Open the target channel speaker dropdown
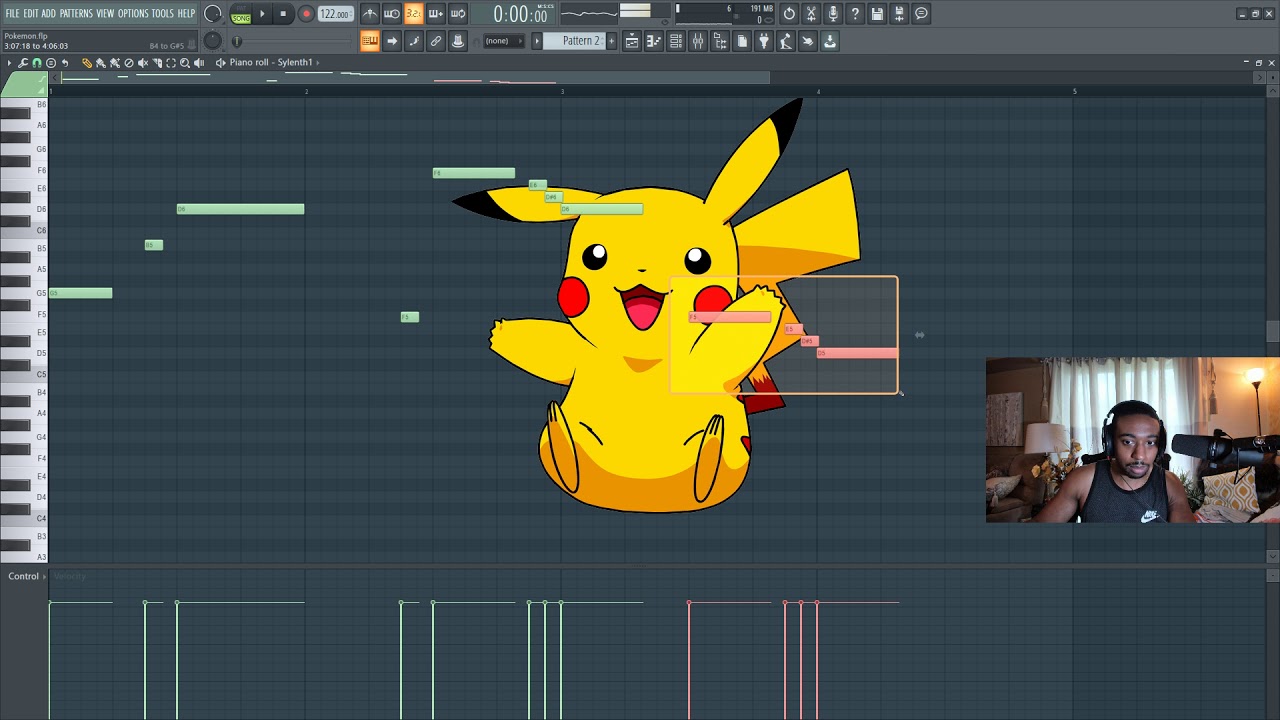1280x720 pixels. [x=220, y=63]
